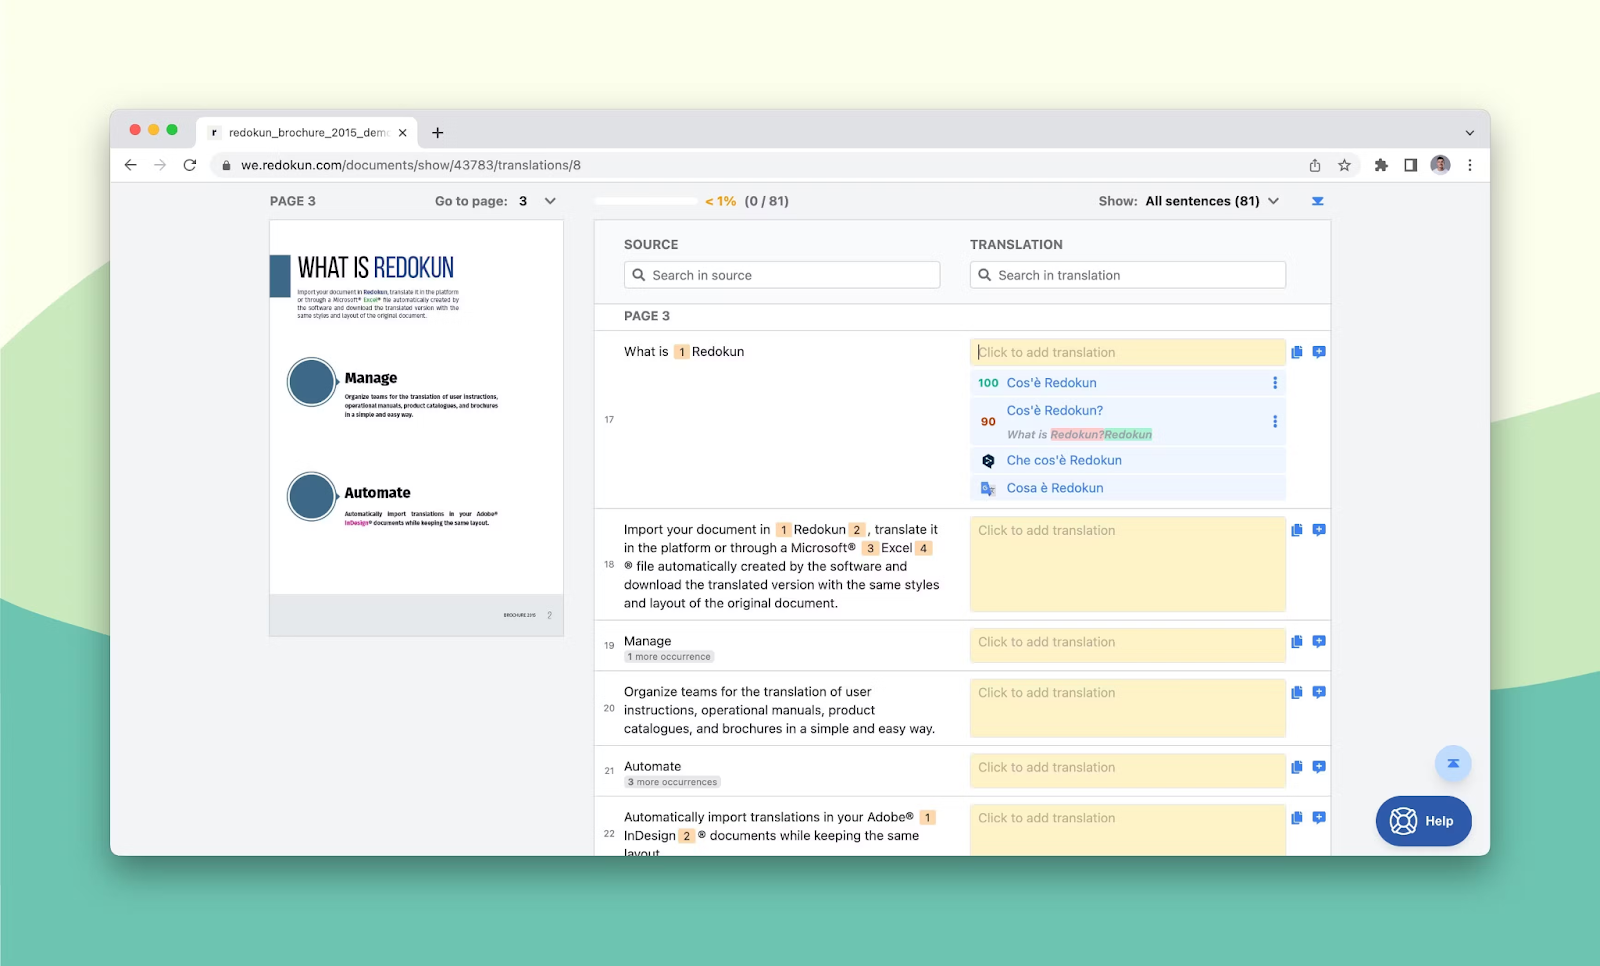Apply the 'Cos'è Redokun' 100% suggestion
1600x966 pixels.
[1051, 383]
